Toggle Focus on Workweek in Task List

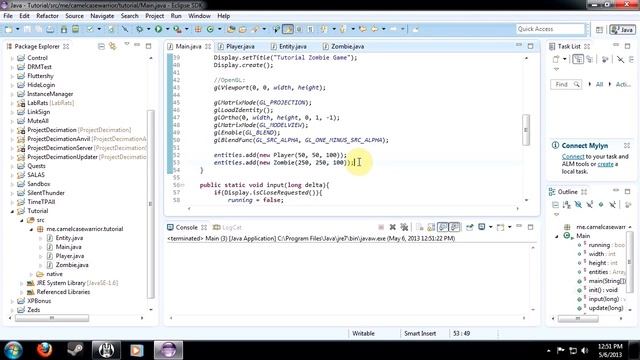tap(605, 60)
